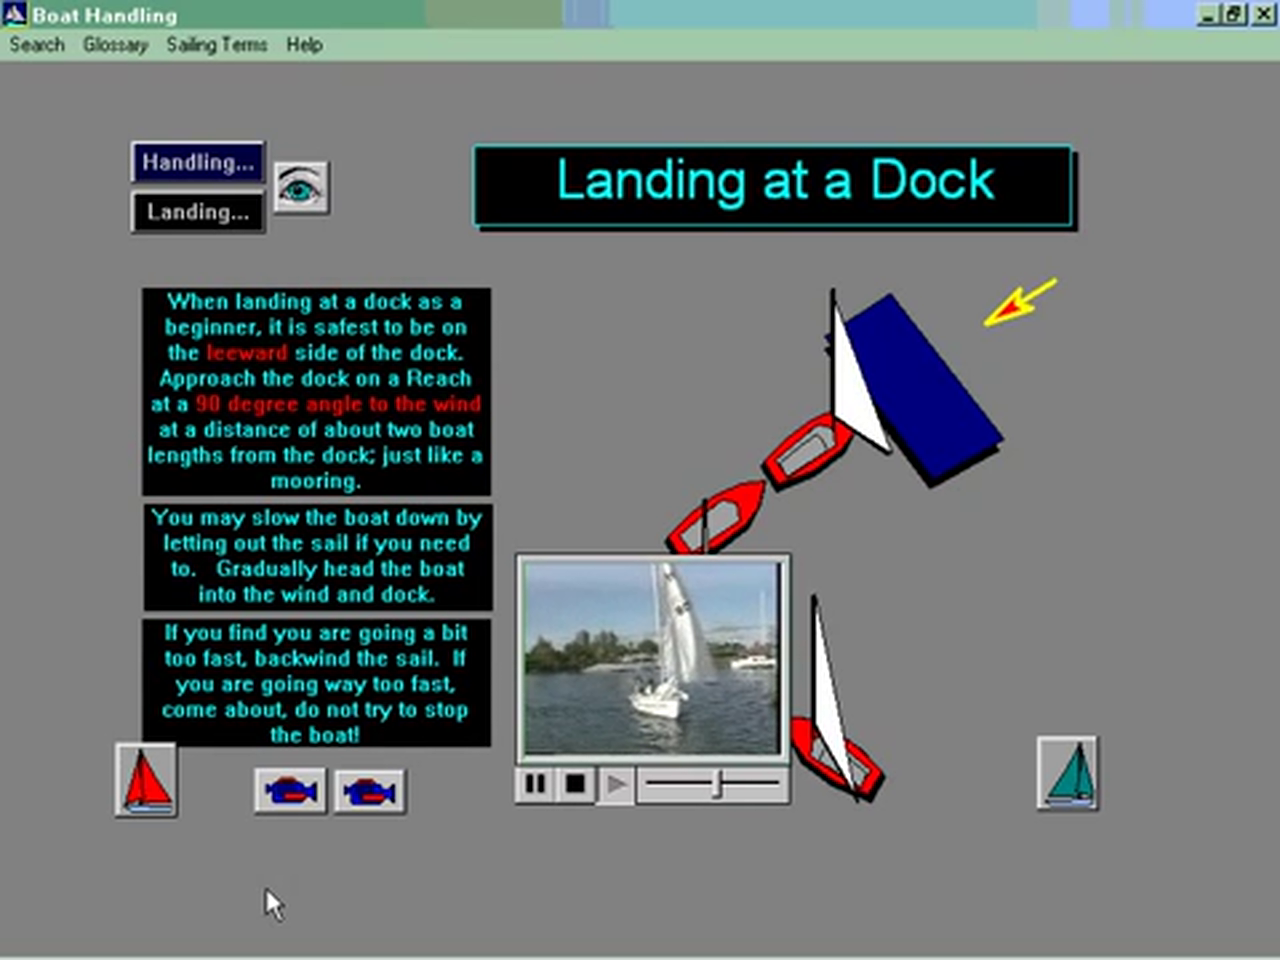
Task: Close the Boat Handling window
Action: pyautogui.click(x=1262, y=14)
